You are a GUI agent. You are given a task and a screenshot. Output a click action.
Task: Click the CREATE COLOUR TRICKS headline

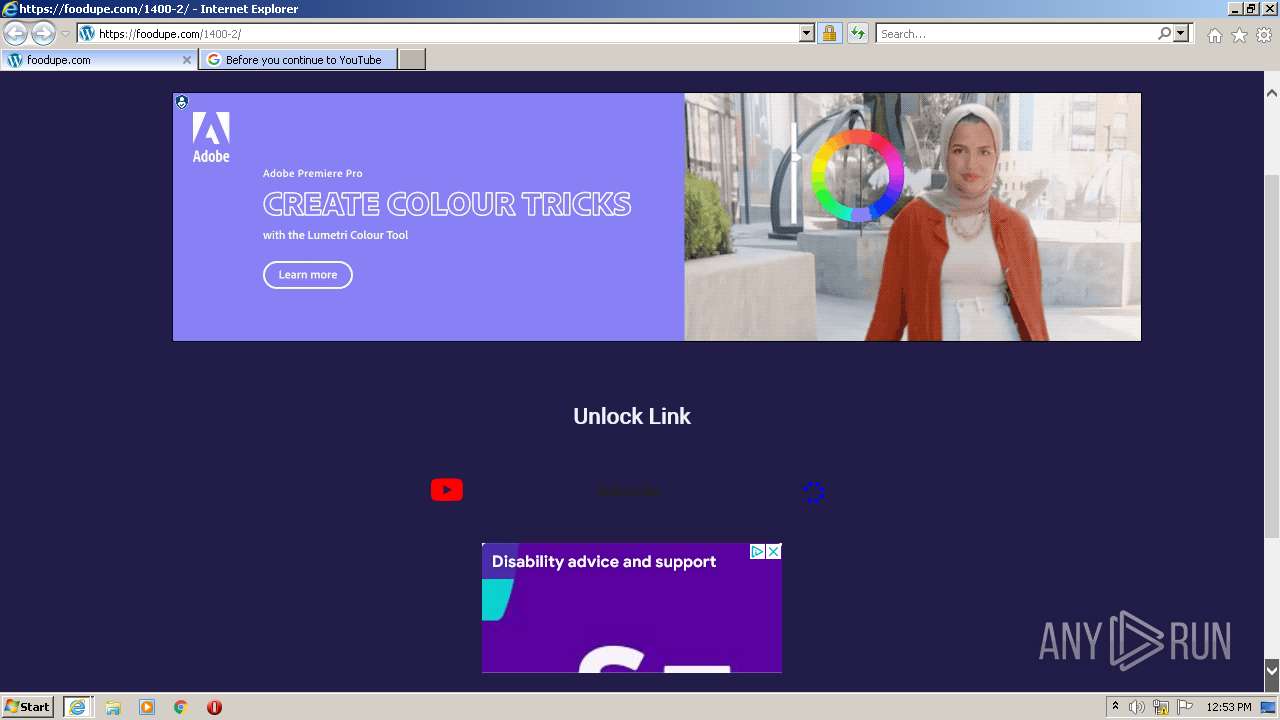[447, 204]
